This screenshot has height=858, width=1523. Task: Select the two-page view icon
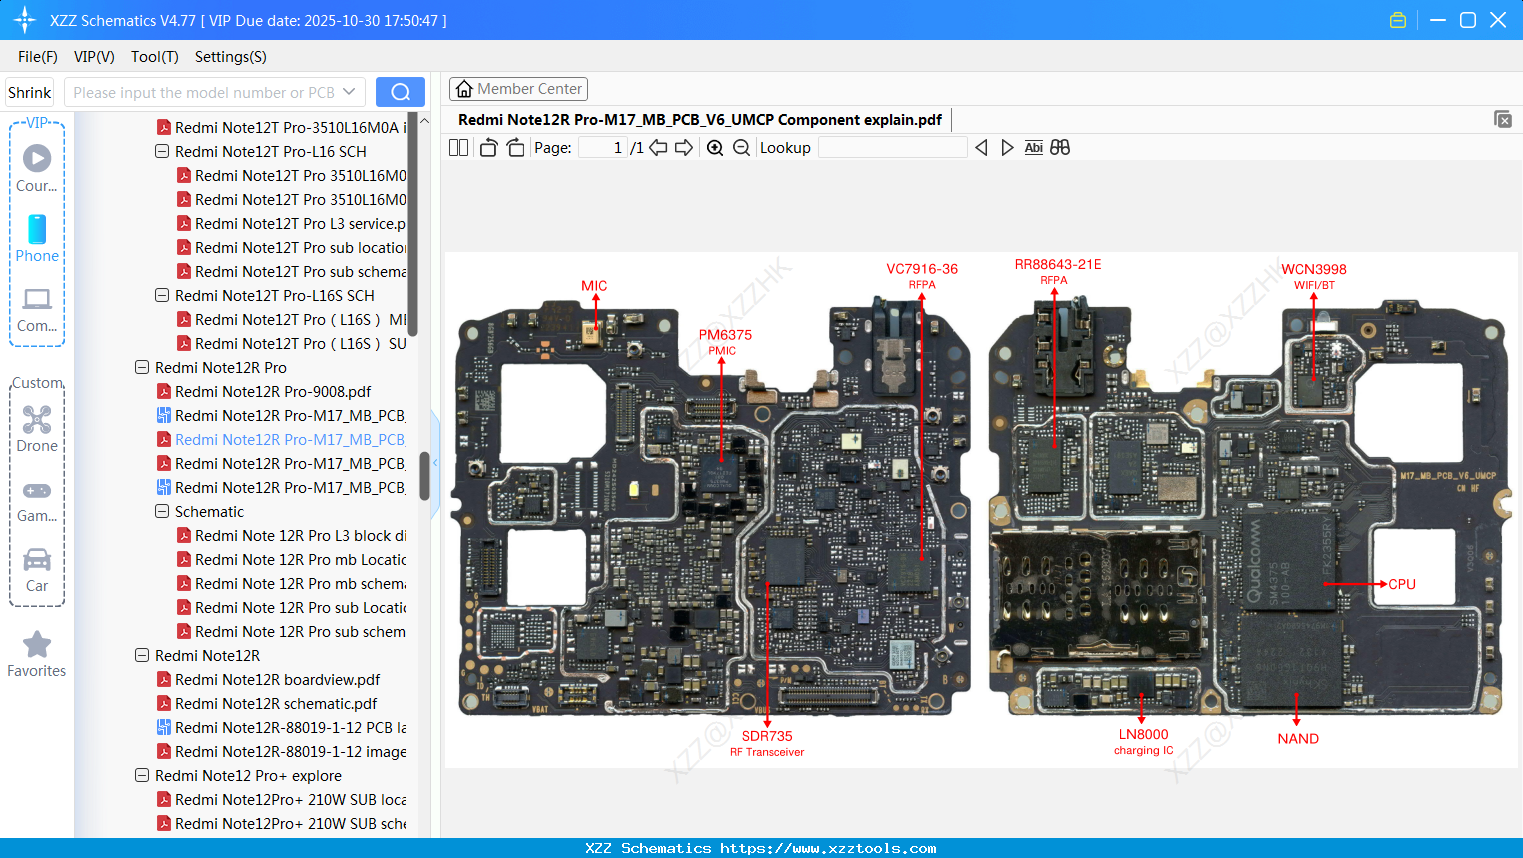coord(457,147)
